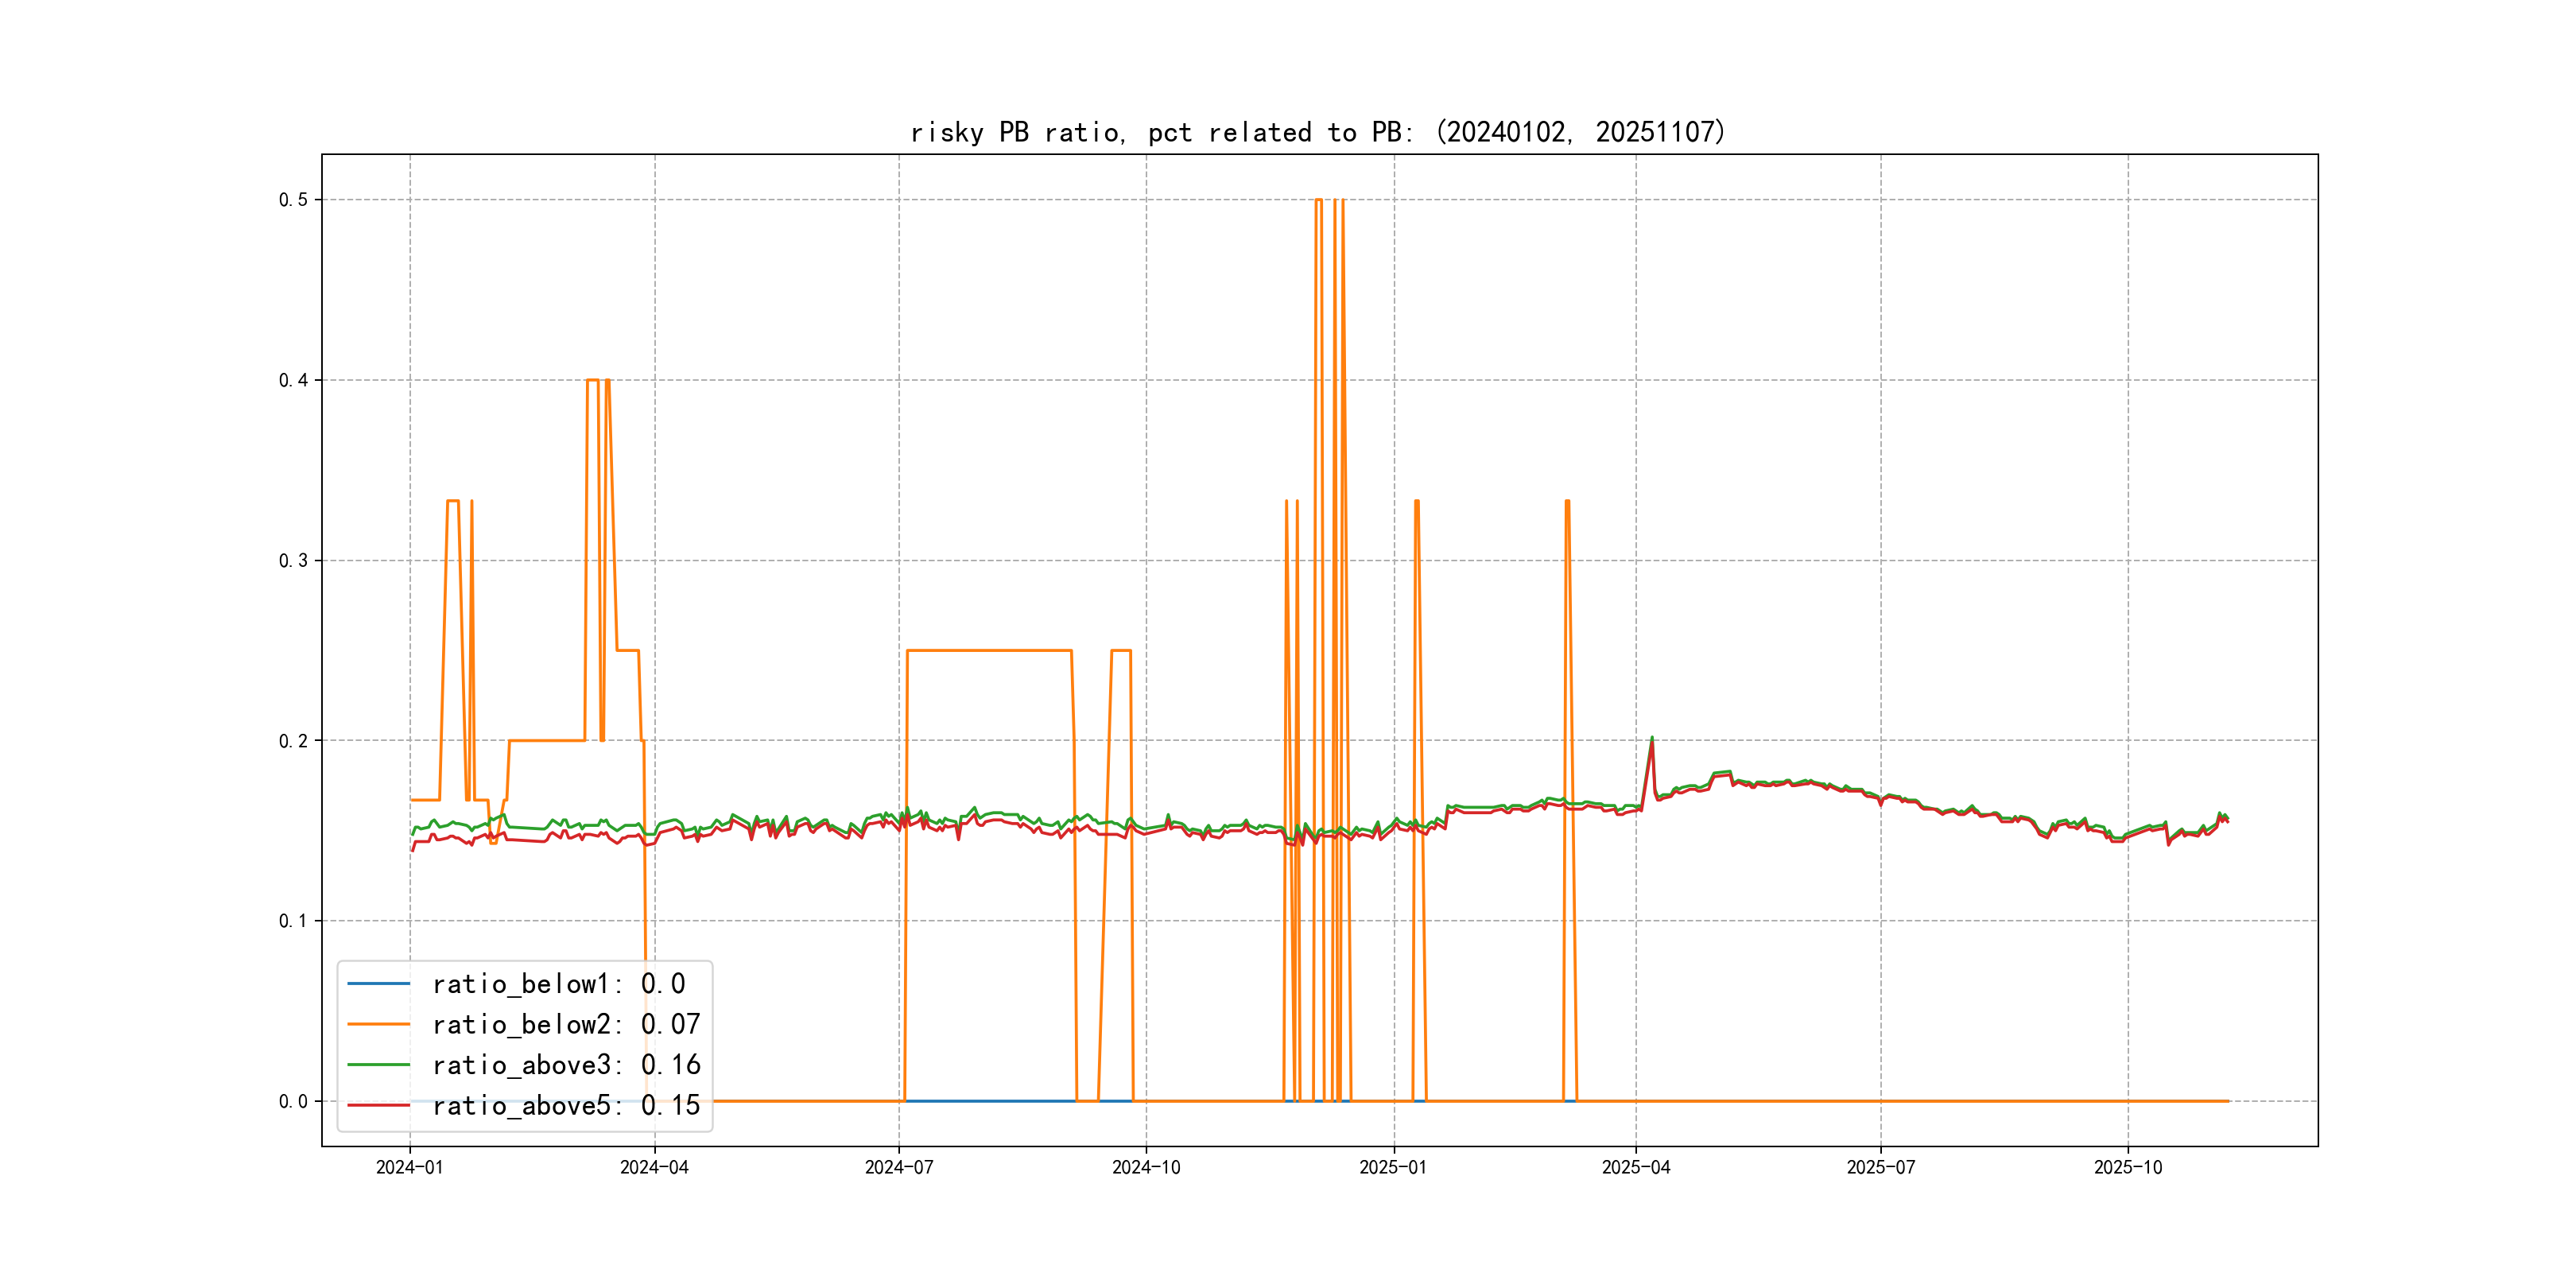Click the 2025-10 x-axis tick label
This screenshot has height=1288, width=2576.
2128,1167
